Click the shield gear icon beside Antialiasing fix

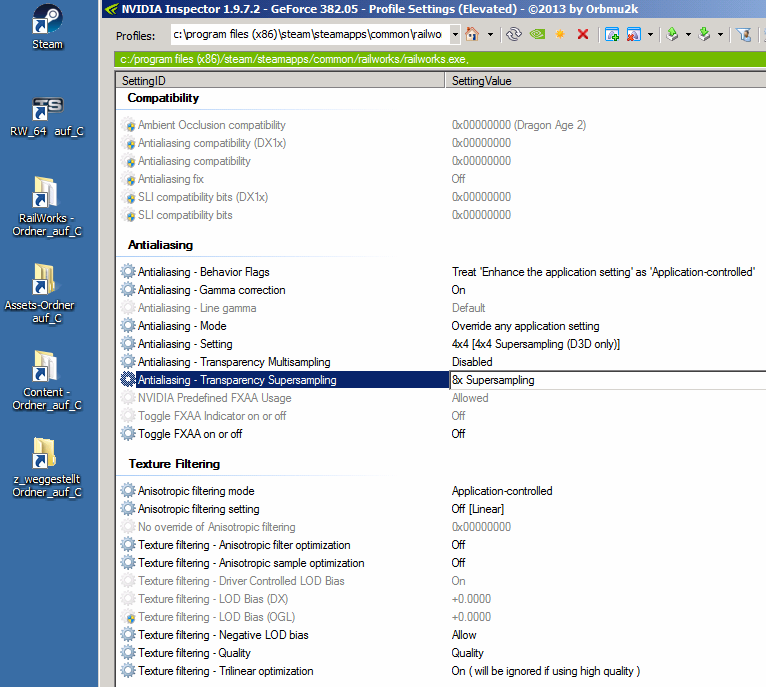(x=128, y=179)
